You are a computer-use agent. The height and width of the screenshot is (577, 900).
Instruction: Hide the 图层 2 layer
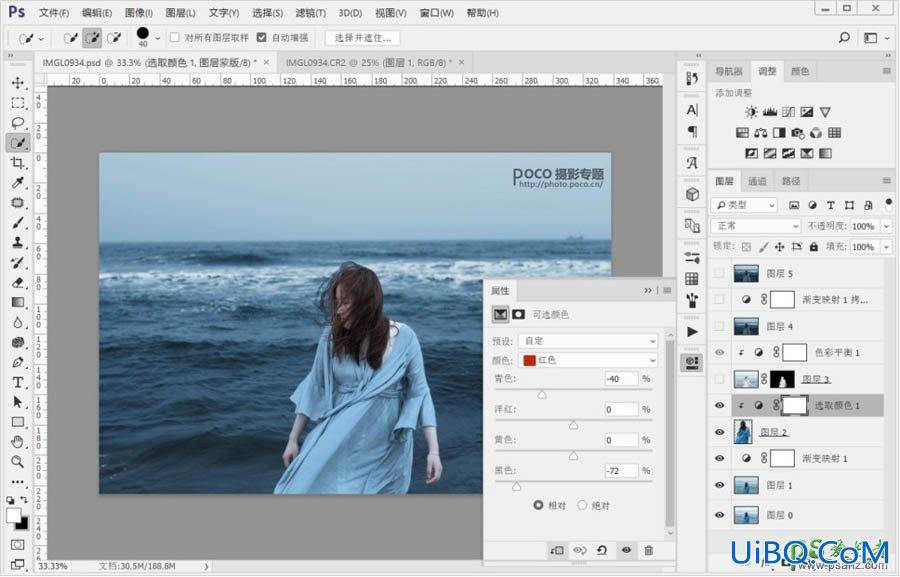[x=719, y=432]
